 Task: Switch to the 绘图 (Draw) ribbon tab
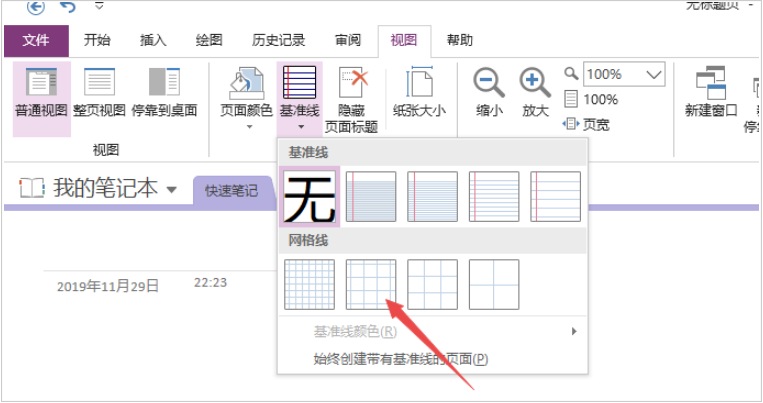point(209,41)
